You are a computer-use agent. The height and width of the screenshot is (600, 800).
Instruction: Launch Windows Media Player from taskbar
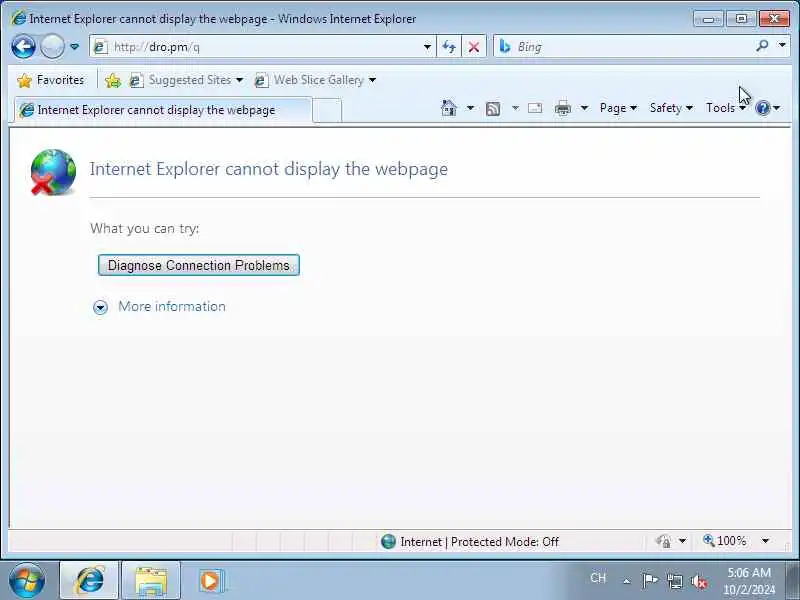pyautogui.click(x=210, y=581)
